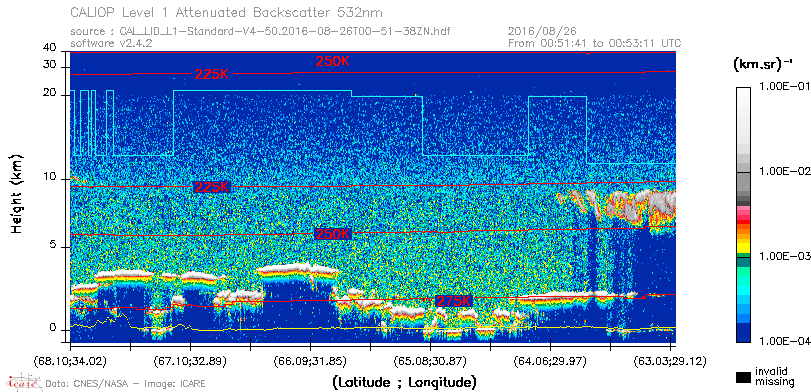
Task: Click the '275K' isotherm label
Action: point(454,301)
